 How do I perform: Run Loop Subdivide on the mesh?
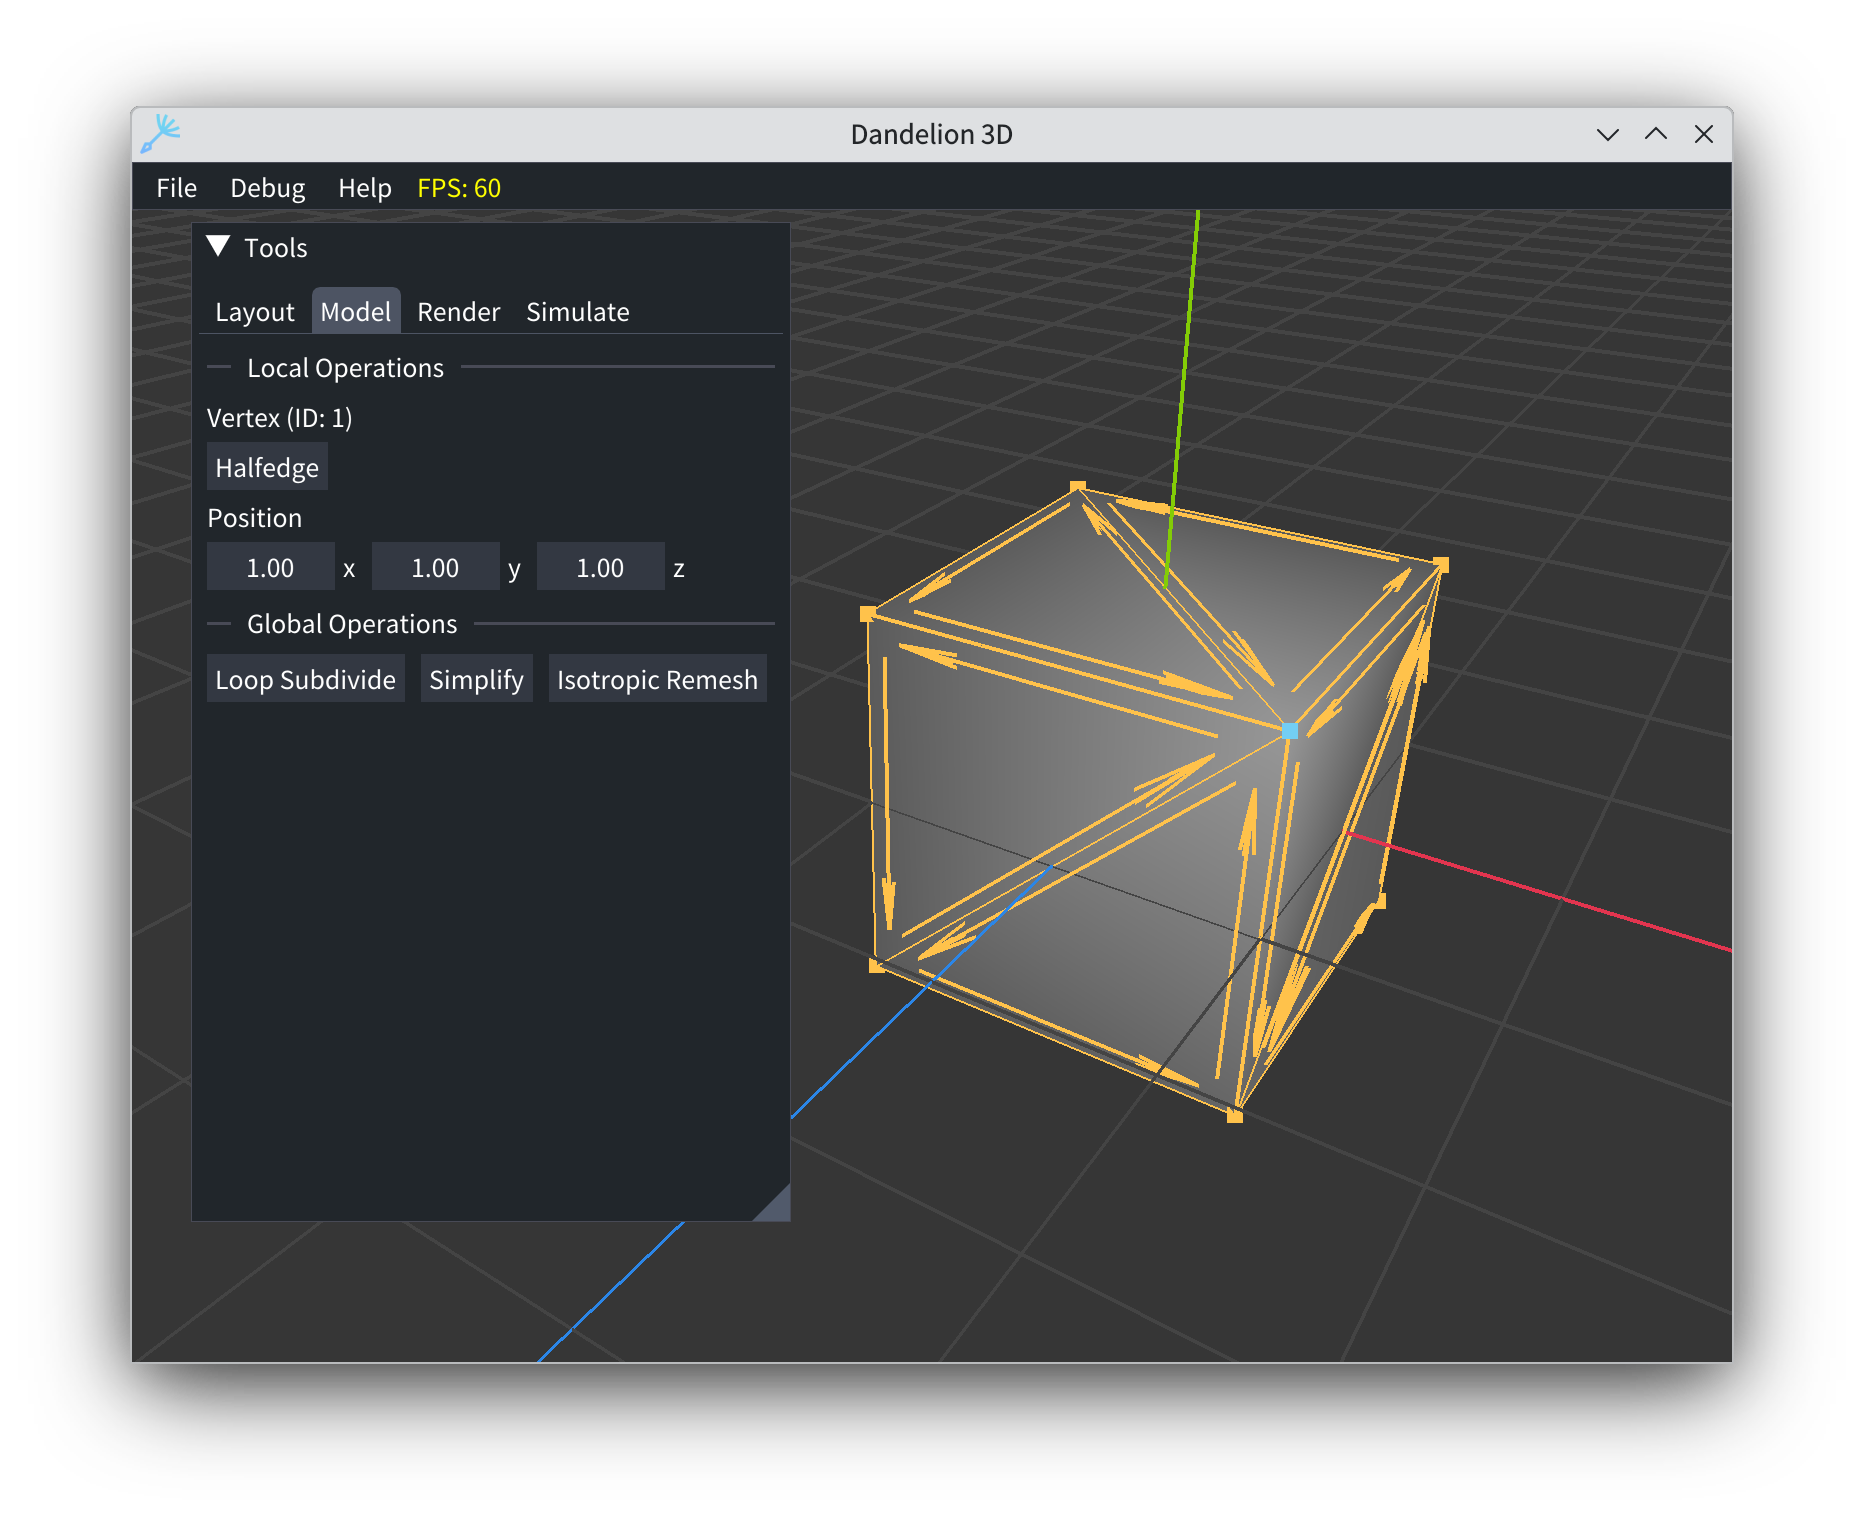(305, 679)
